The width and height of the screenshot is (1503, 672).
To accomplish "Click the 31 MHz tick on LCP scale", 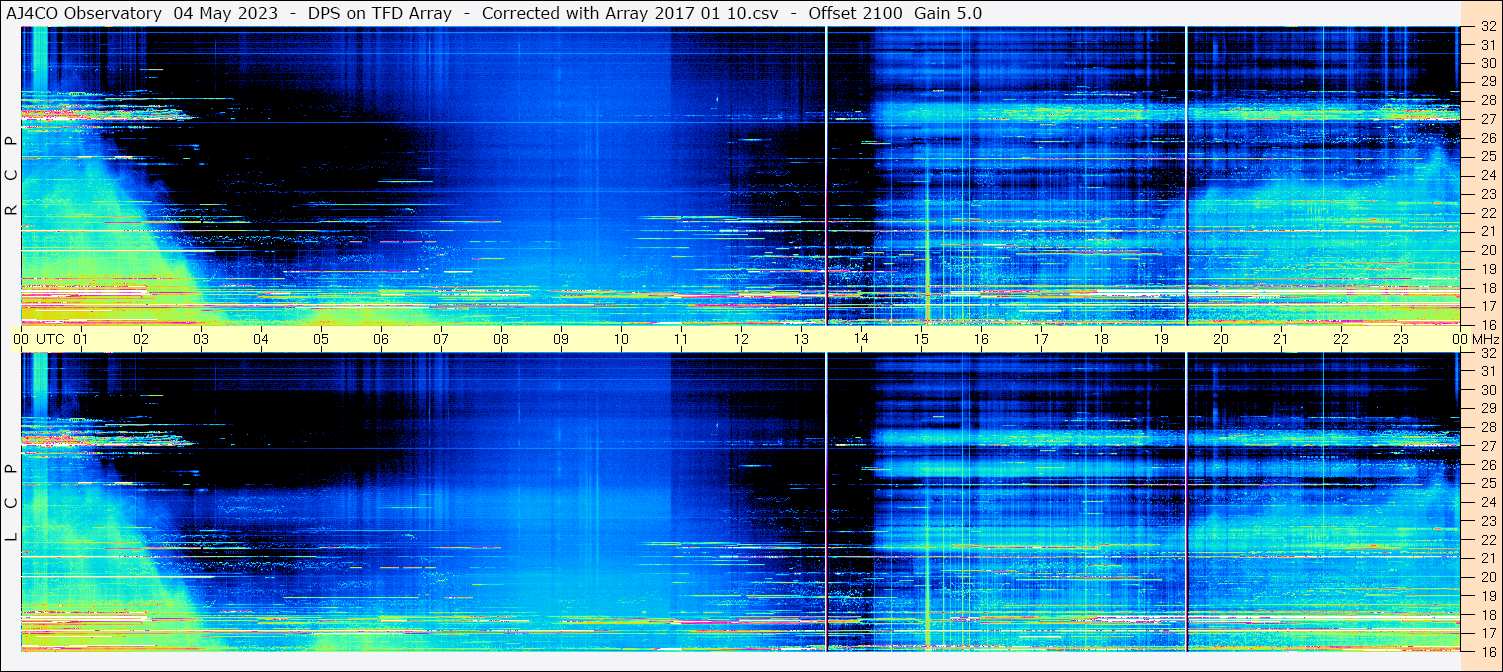I will point(1487,371).
